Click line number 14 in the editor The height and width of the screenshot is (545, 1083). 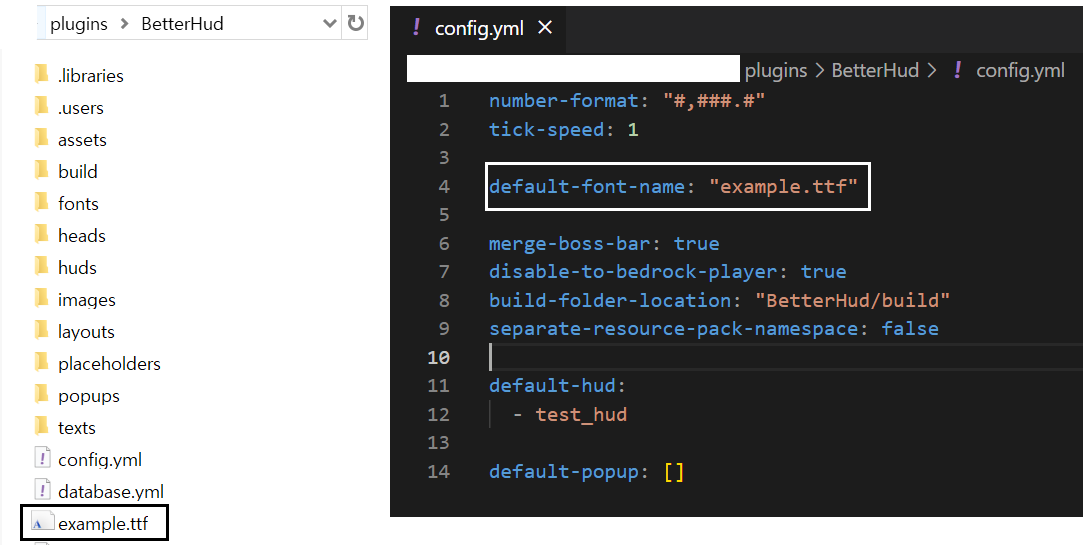click(x=439, y=471)
